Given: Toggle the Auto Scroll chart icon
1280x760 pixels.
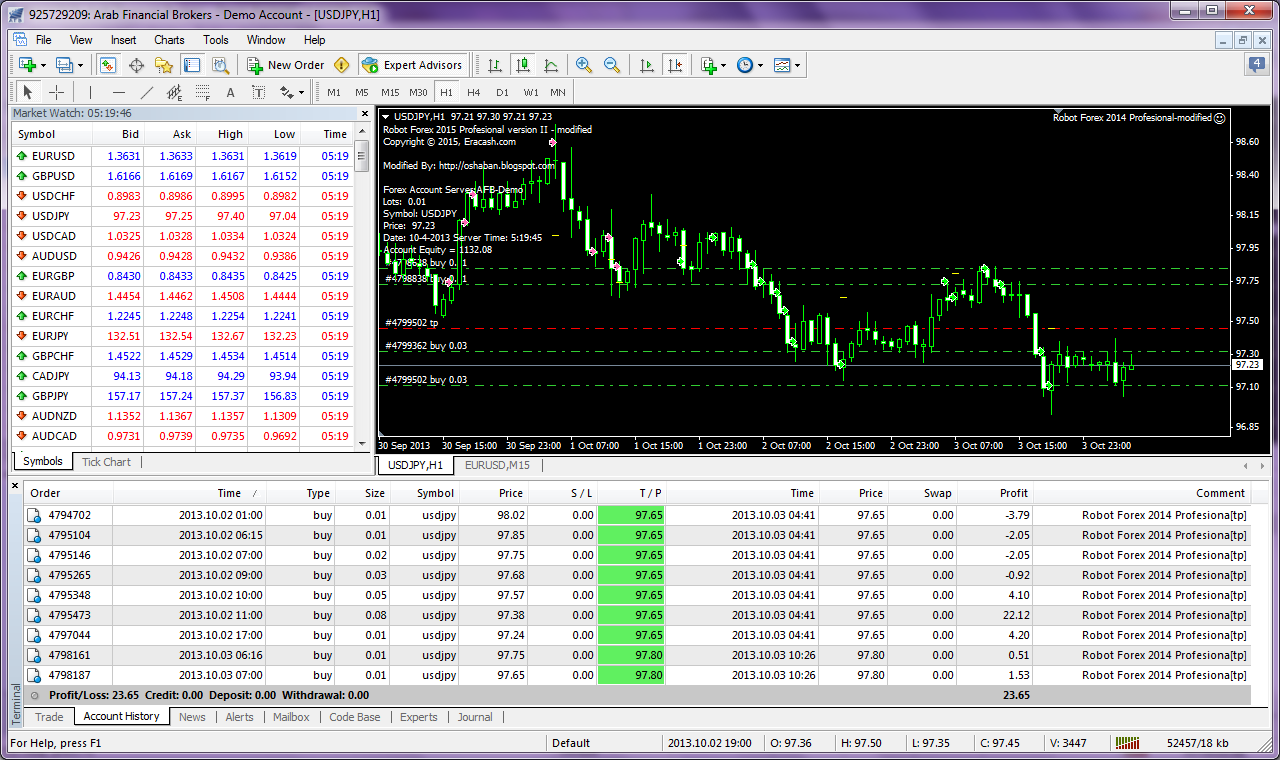Looking at the screenshot, I should [x=646, y=65].
